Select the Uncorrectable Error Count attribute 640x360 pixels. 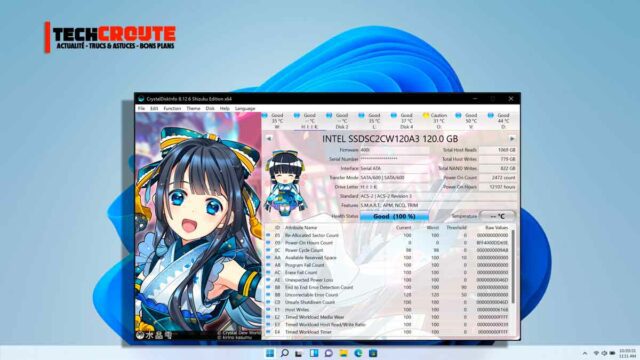pyautogui.click(x=387, y=295)
